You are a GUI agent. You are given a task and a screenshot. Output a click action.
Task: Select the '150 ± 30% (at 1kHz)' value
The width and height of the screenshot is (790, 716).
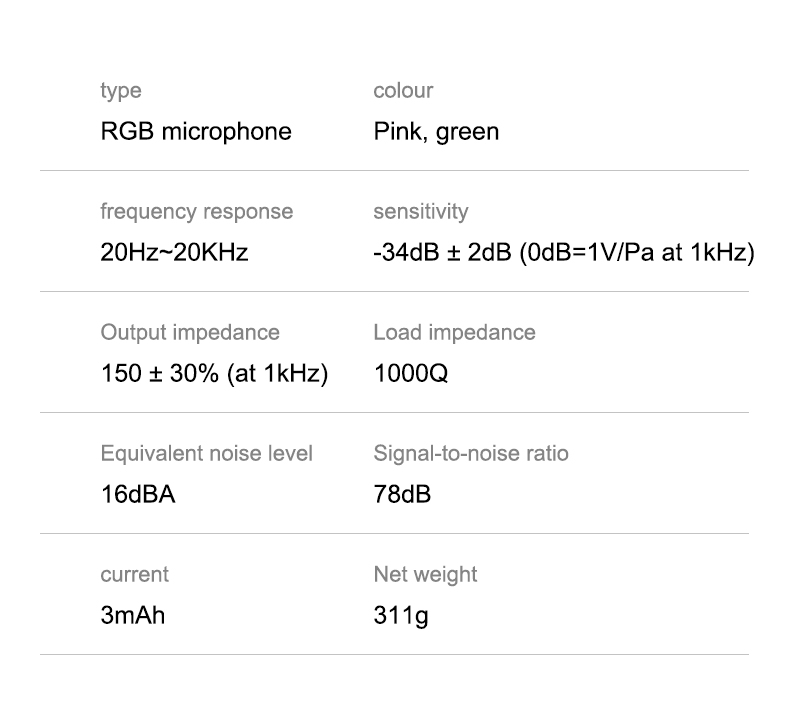pyautogui.click(x=214, y=374)
